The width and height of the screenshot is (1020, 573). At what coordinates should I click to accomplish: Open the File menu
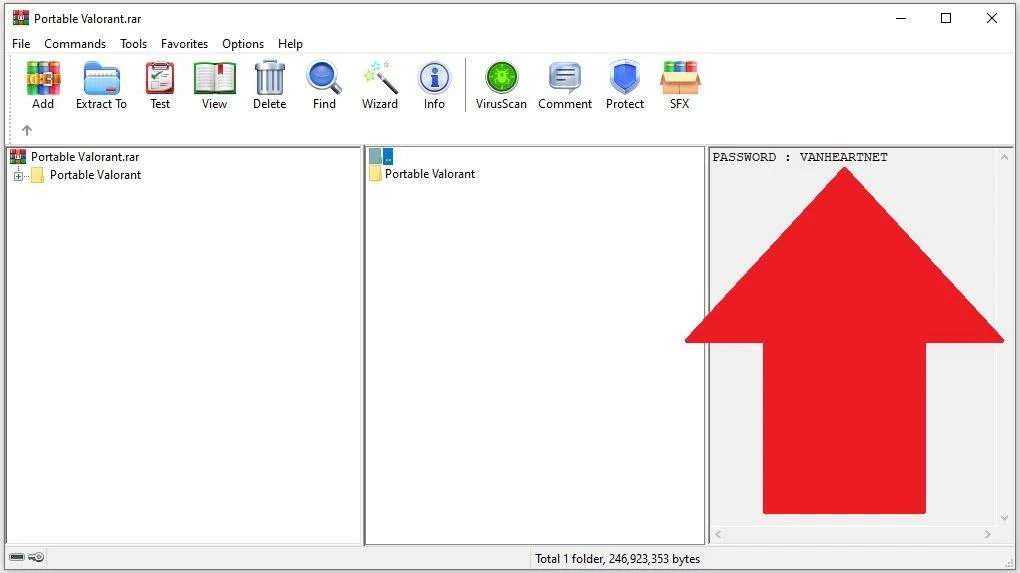[x=21, y=44]
